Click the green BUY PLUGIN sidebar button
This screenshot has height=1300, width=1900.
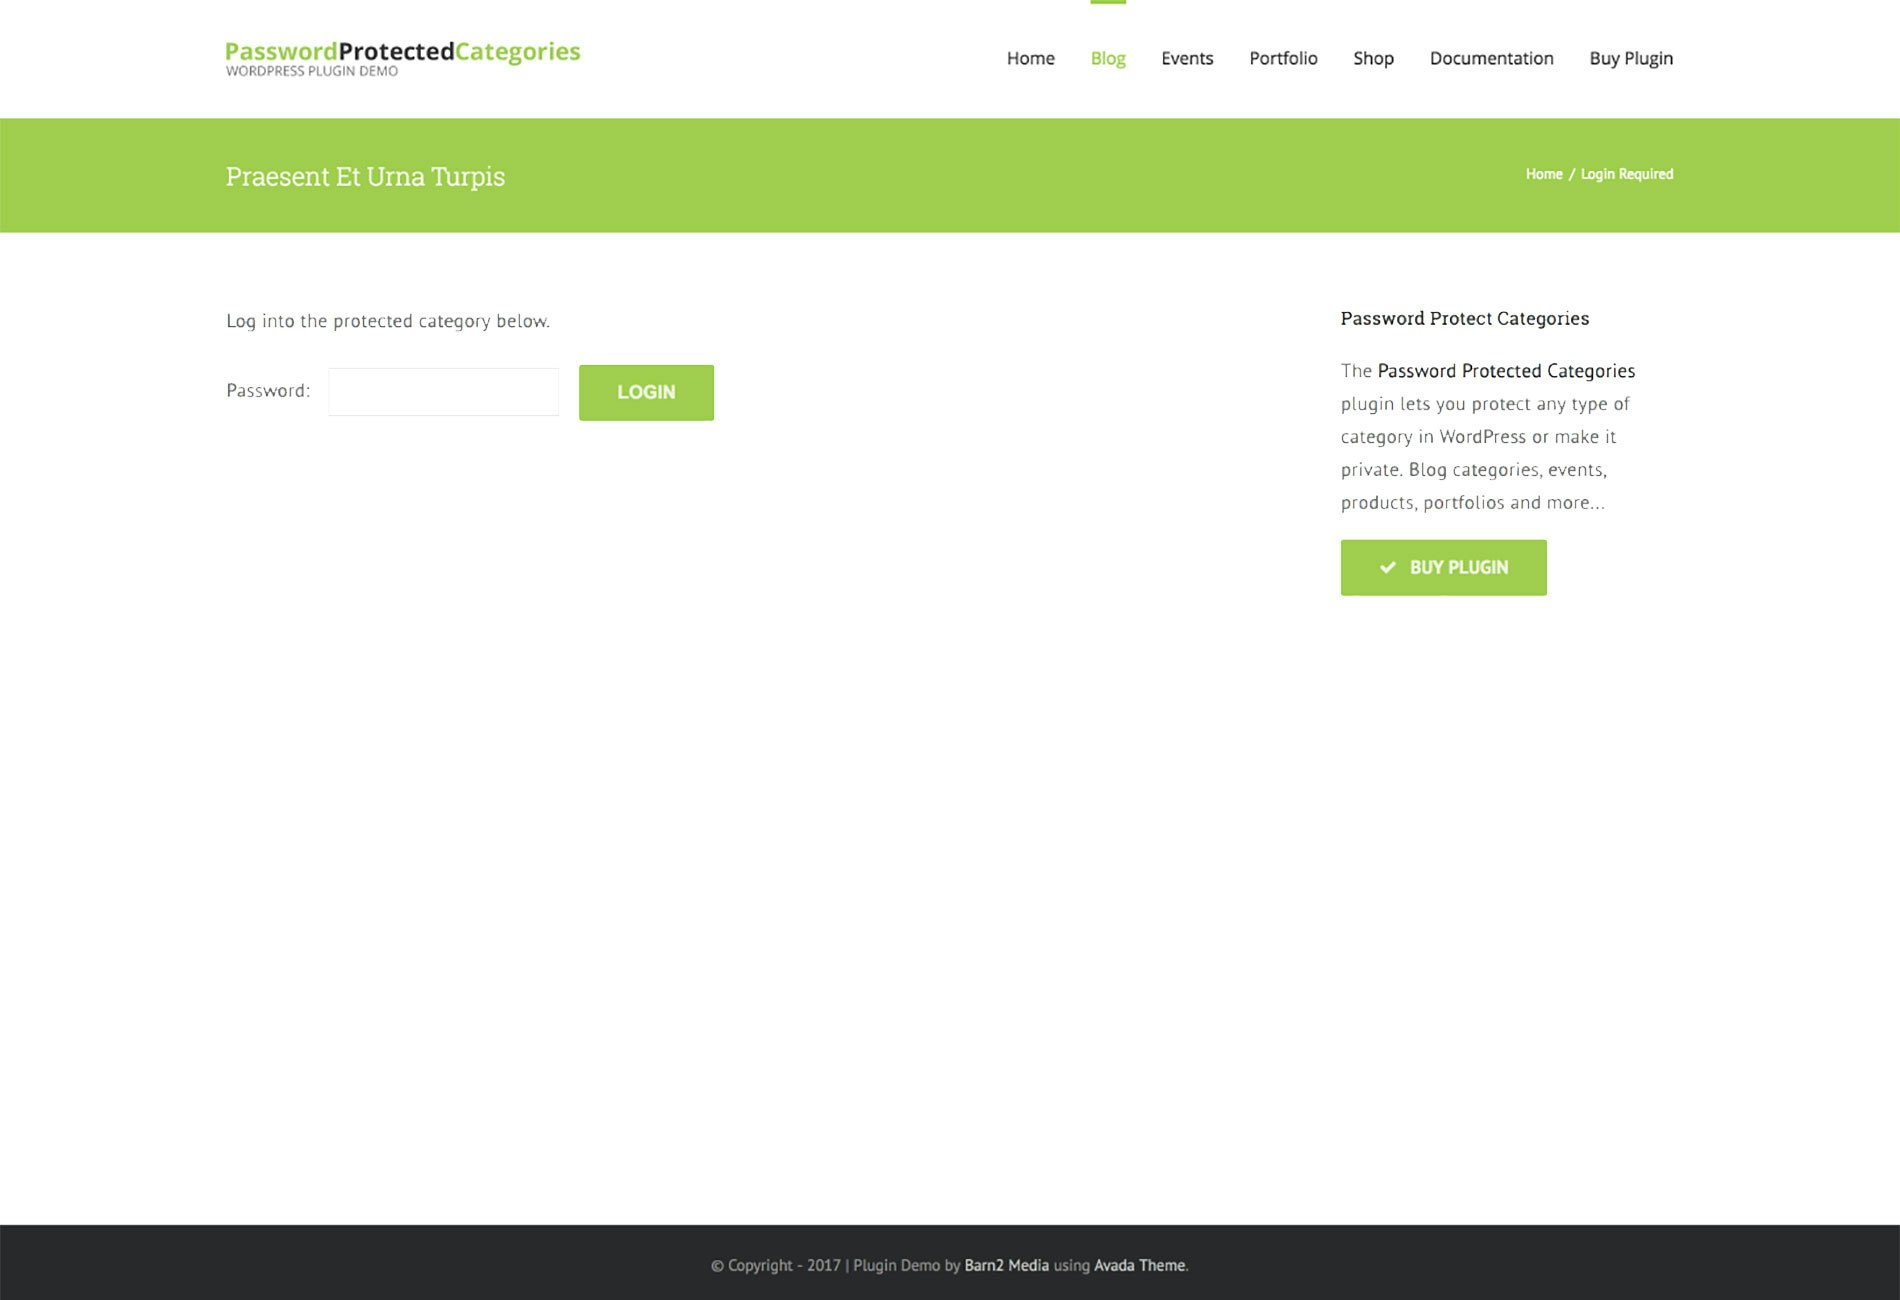pos(1443,567)
